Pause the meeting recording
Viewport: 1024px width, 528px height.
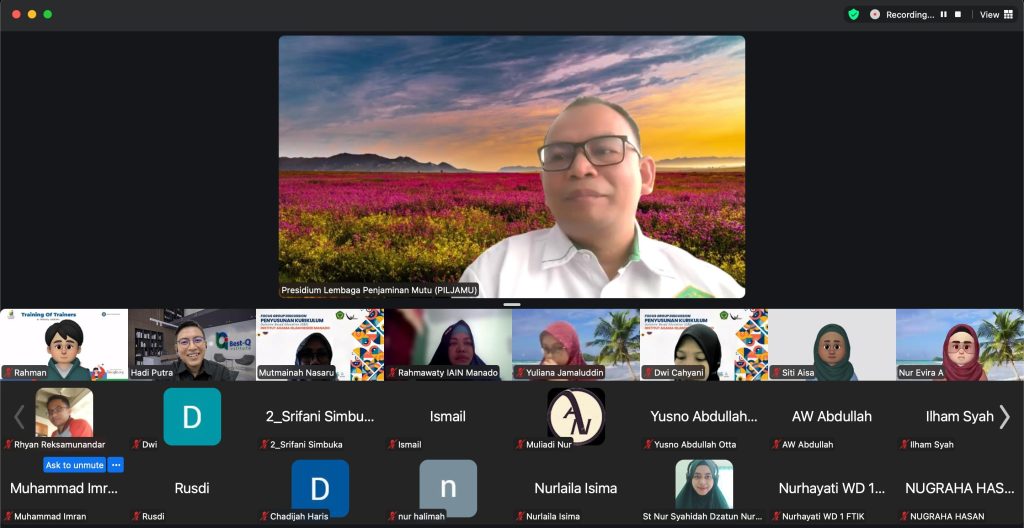click(x=943, y=14)
